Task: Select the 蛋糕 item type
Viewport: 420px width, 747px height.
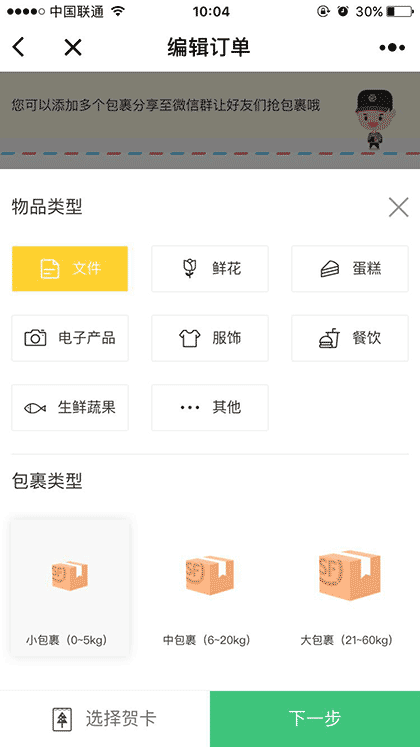Action: coord(350,269)
